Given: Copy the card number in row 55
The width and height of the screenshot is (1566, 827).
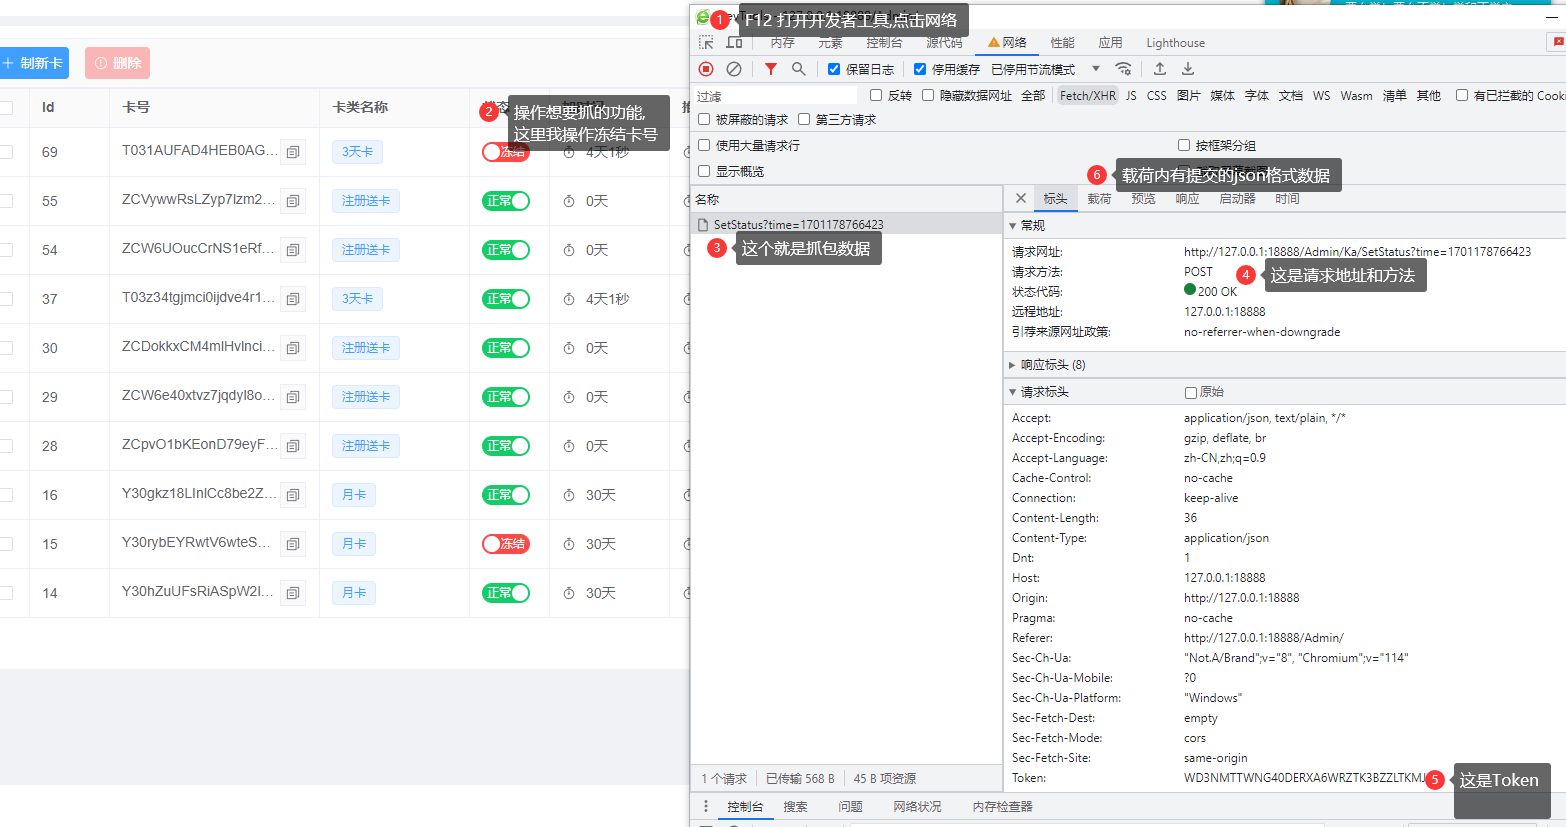Looking at the screenshot, I should (x=293, y=201).
